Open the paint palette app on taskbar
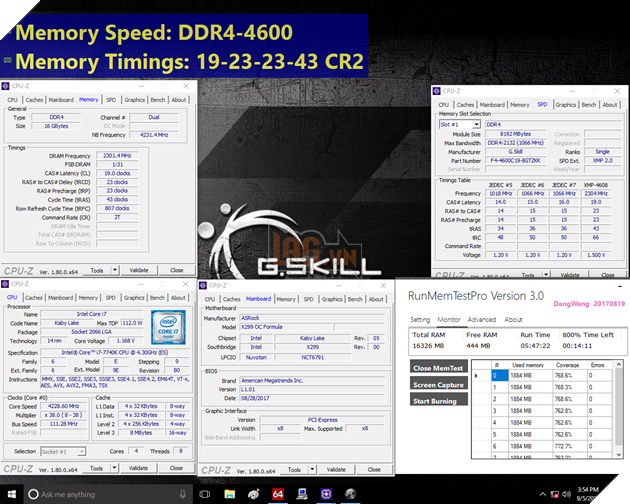Viewport: 630px width, 504px height. coord(254,494)
